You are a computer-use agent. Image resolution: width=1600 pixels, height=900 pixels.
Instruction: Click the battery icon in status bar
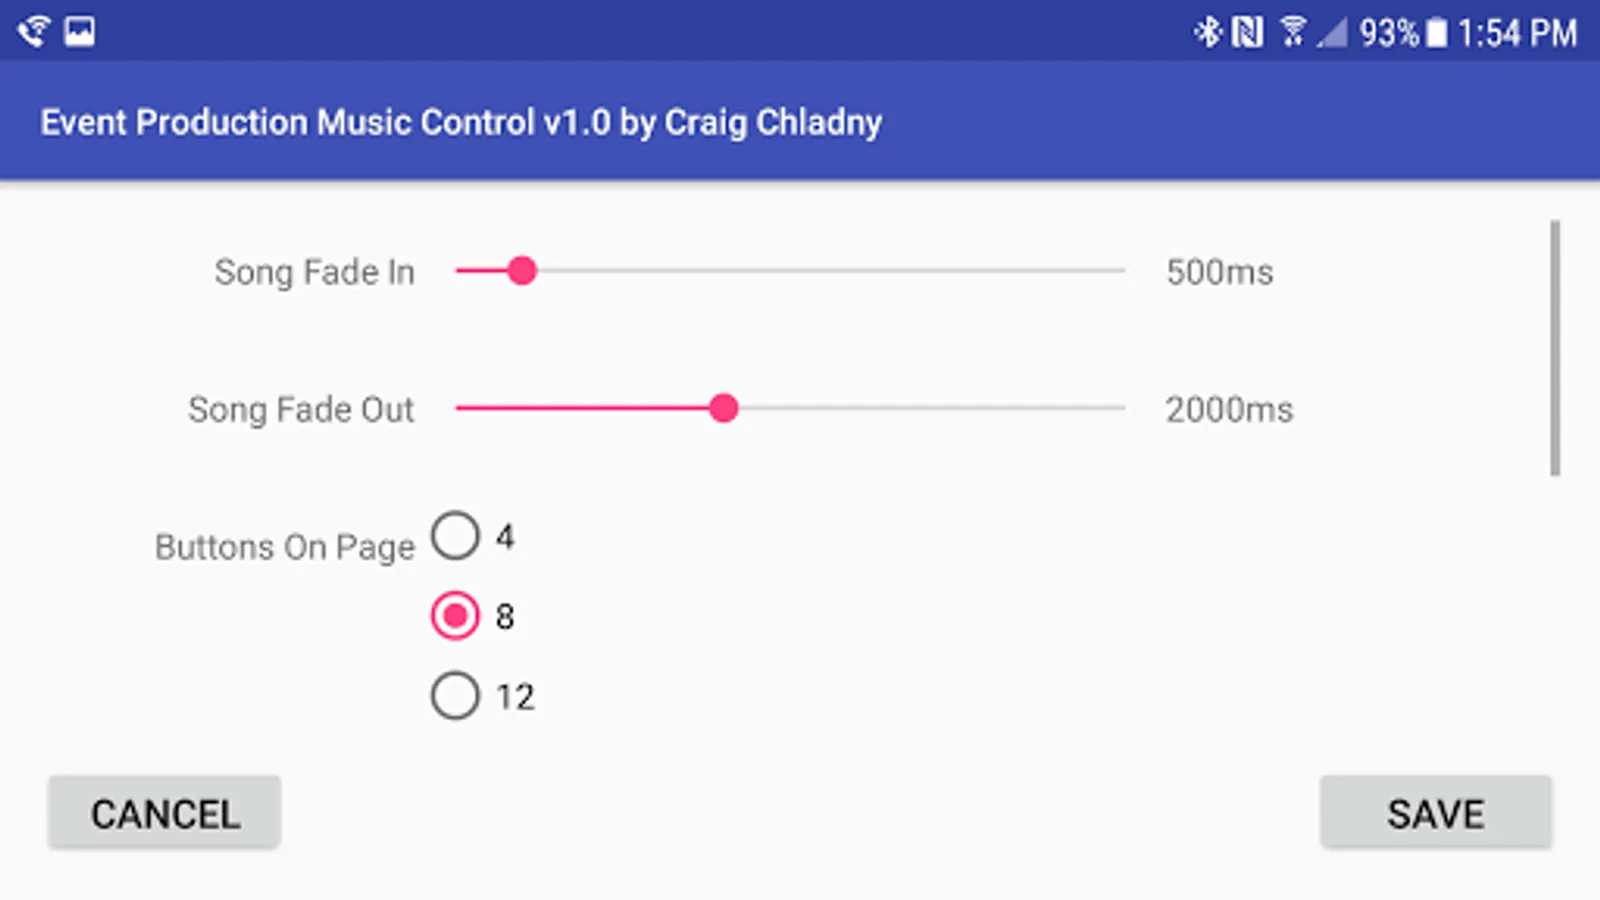pyautogui.click(x=1436, y=33)
